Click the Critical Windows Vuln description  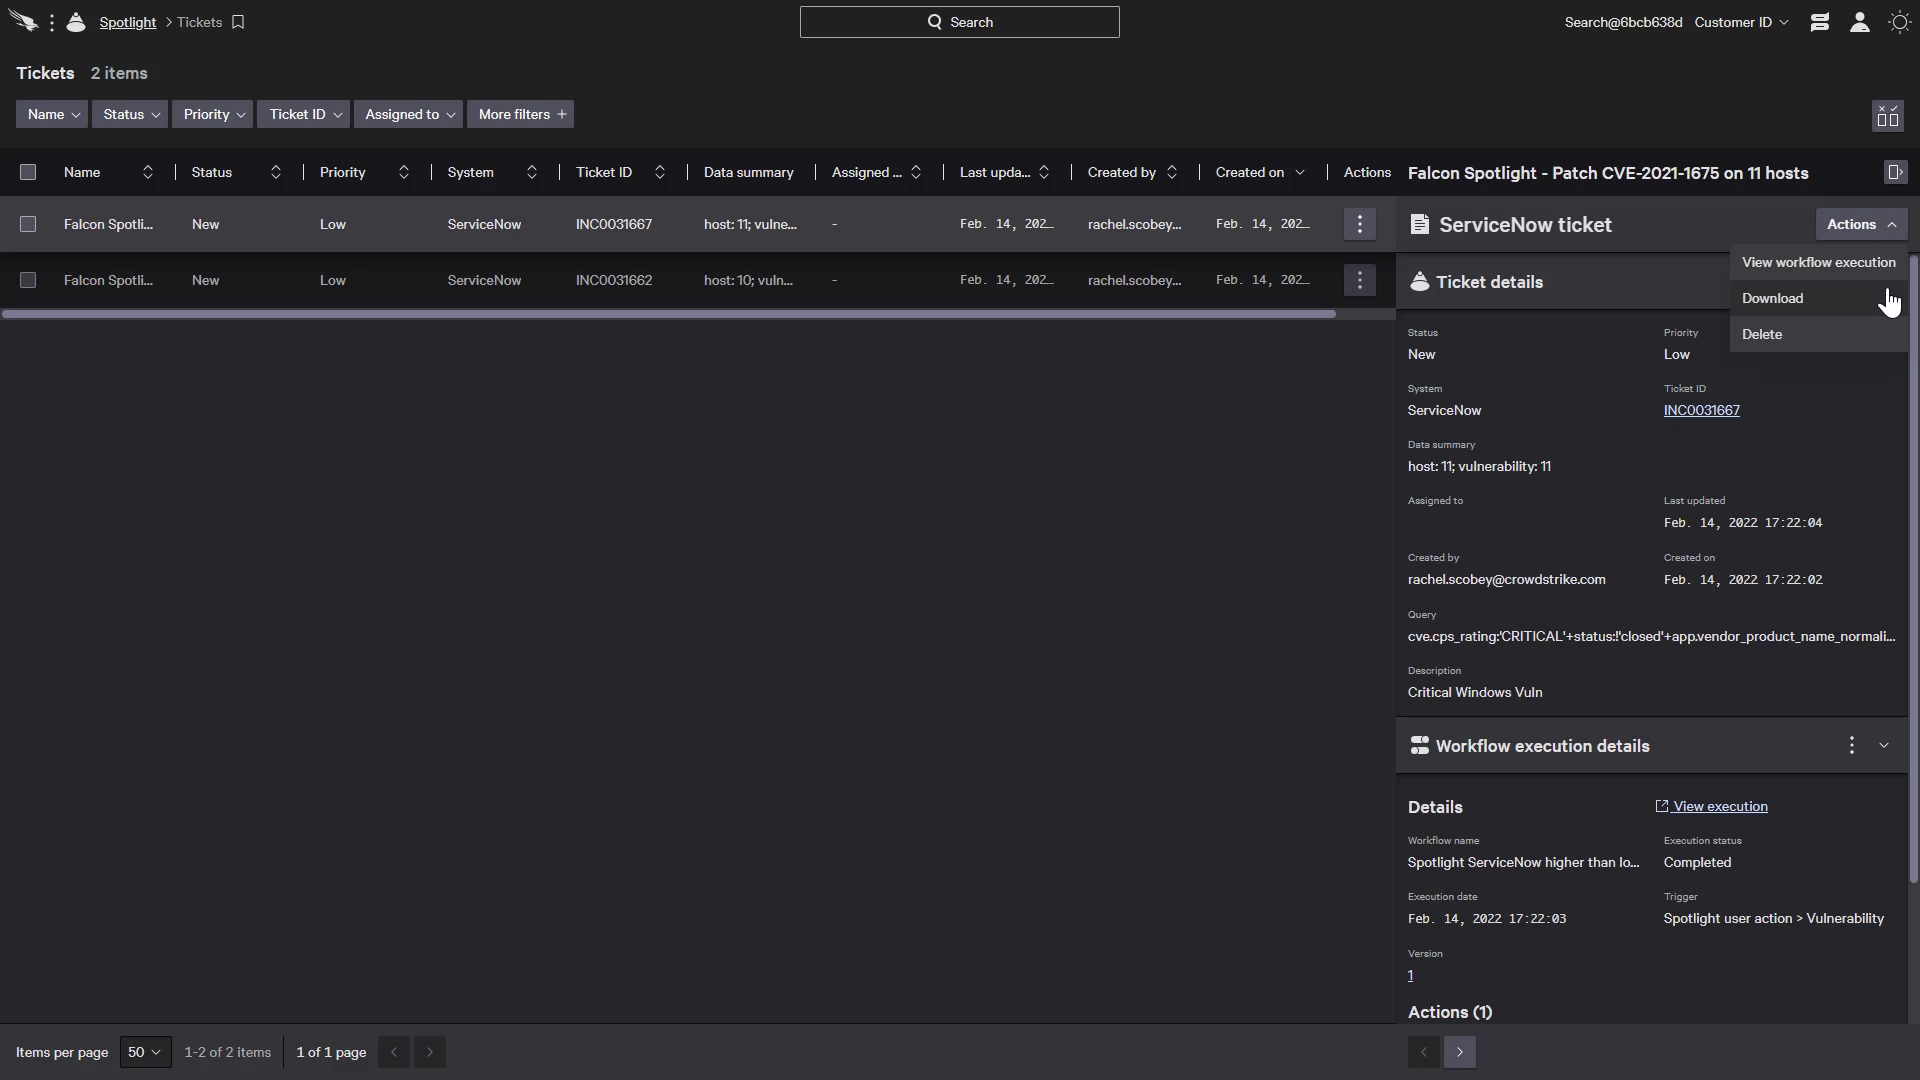[x=1475, y=692]
